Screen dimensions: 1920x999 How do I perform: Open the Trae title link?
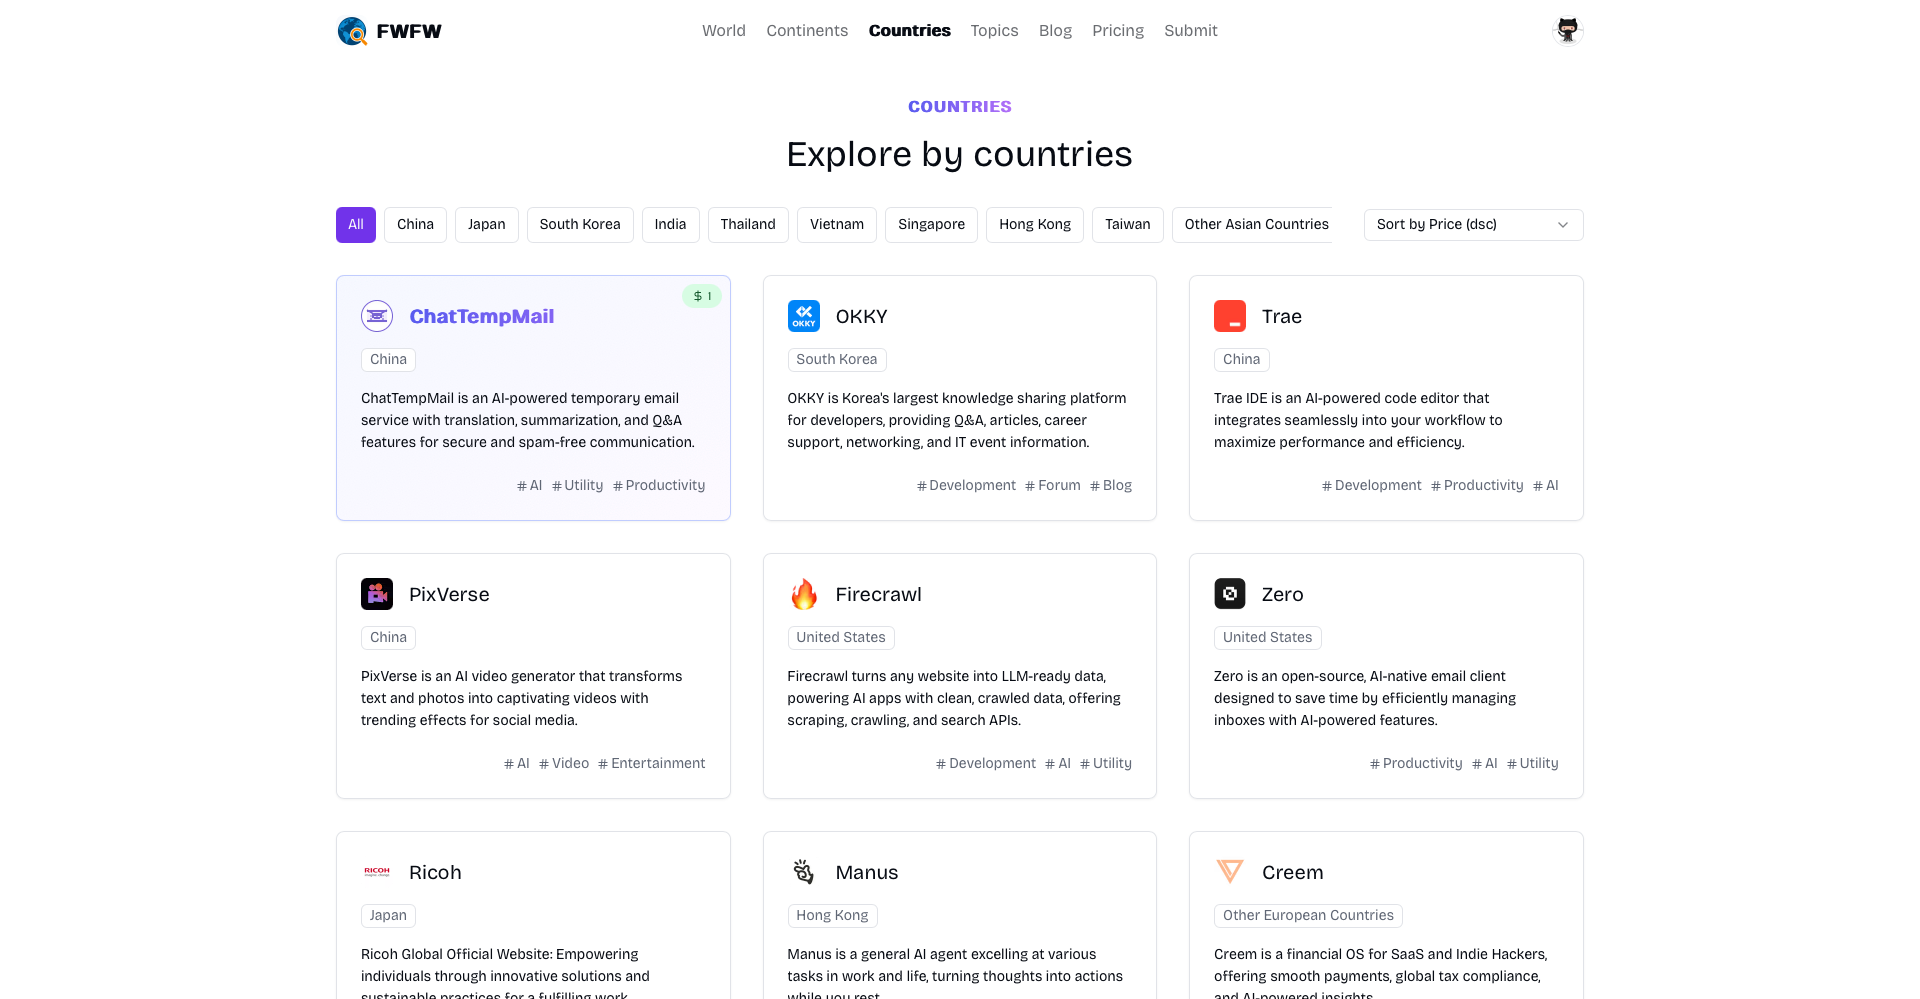pyautogui.click(x=1282, y=317)
